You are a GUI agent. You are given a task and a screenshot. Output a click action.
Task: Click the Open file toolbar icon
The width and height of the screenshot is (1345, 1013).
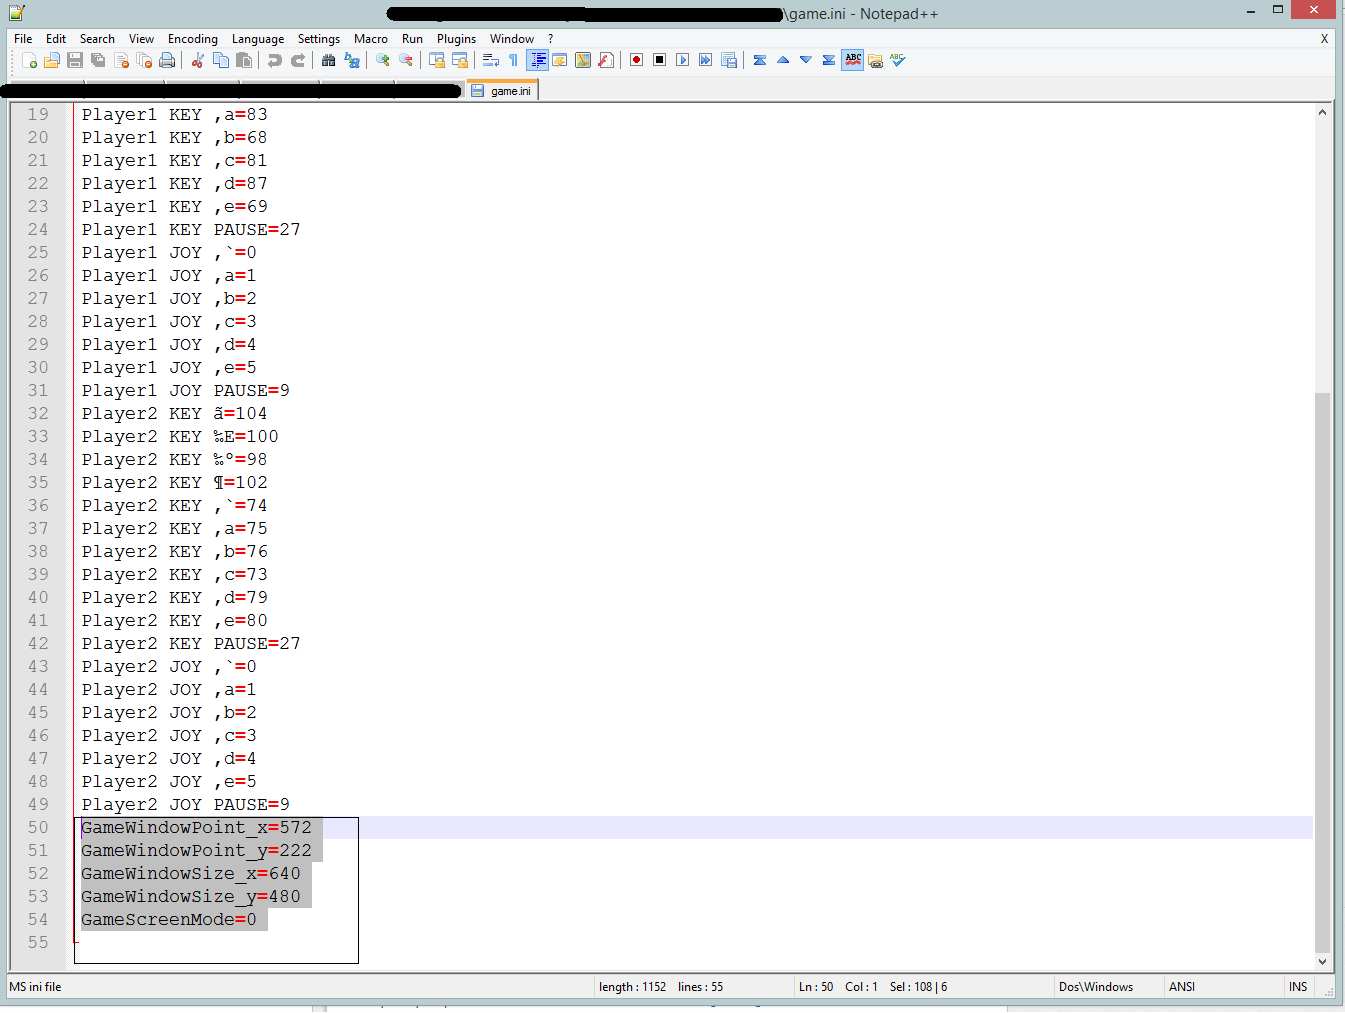point(52,61)
